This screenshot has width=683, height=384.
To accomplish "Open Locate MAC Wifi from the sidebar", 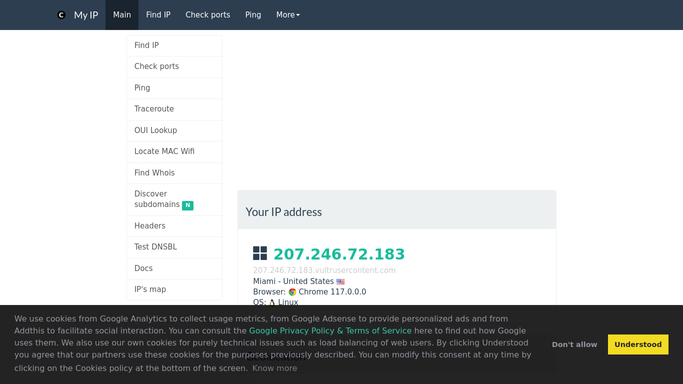I will [175, 152].
